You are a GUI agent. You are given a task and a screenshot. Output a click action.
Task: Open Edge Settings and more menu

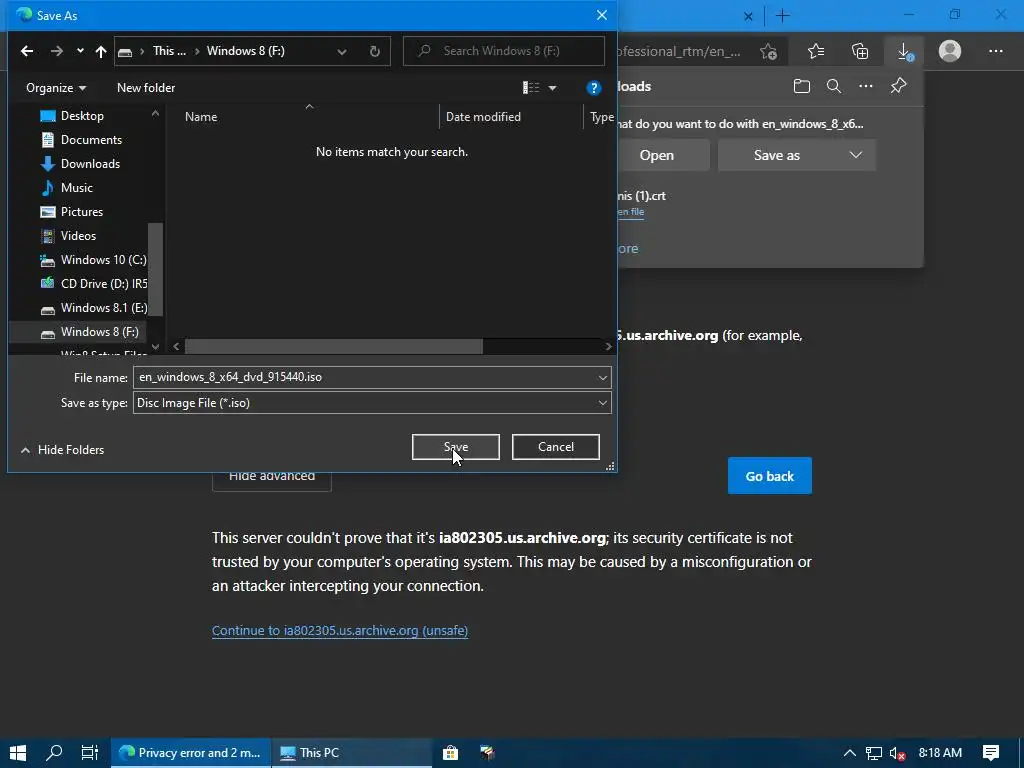[995, 51]
